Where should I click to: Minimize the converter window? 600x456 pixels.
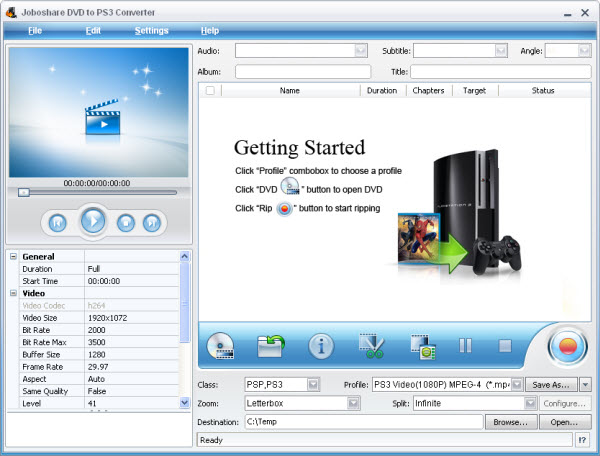click(x=568, y=13)
